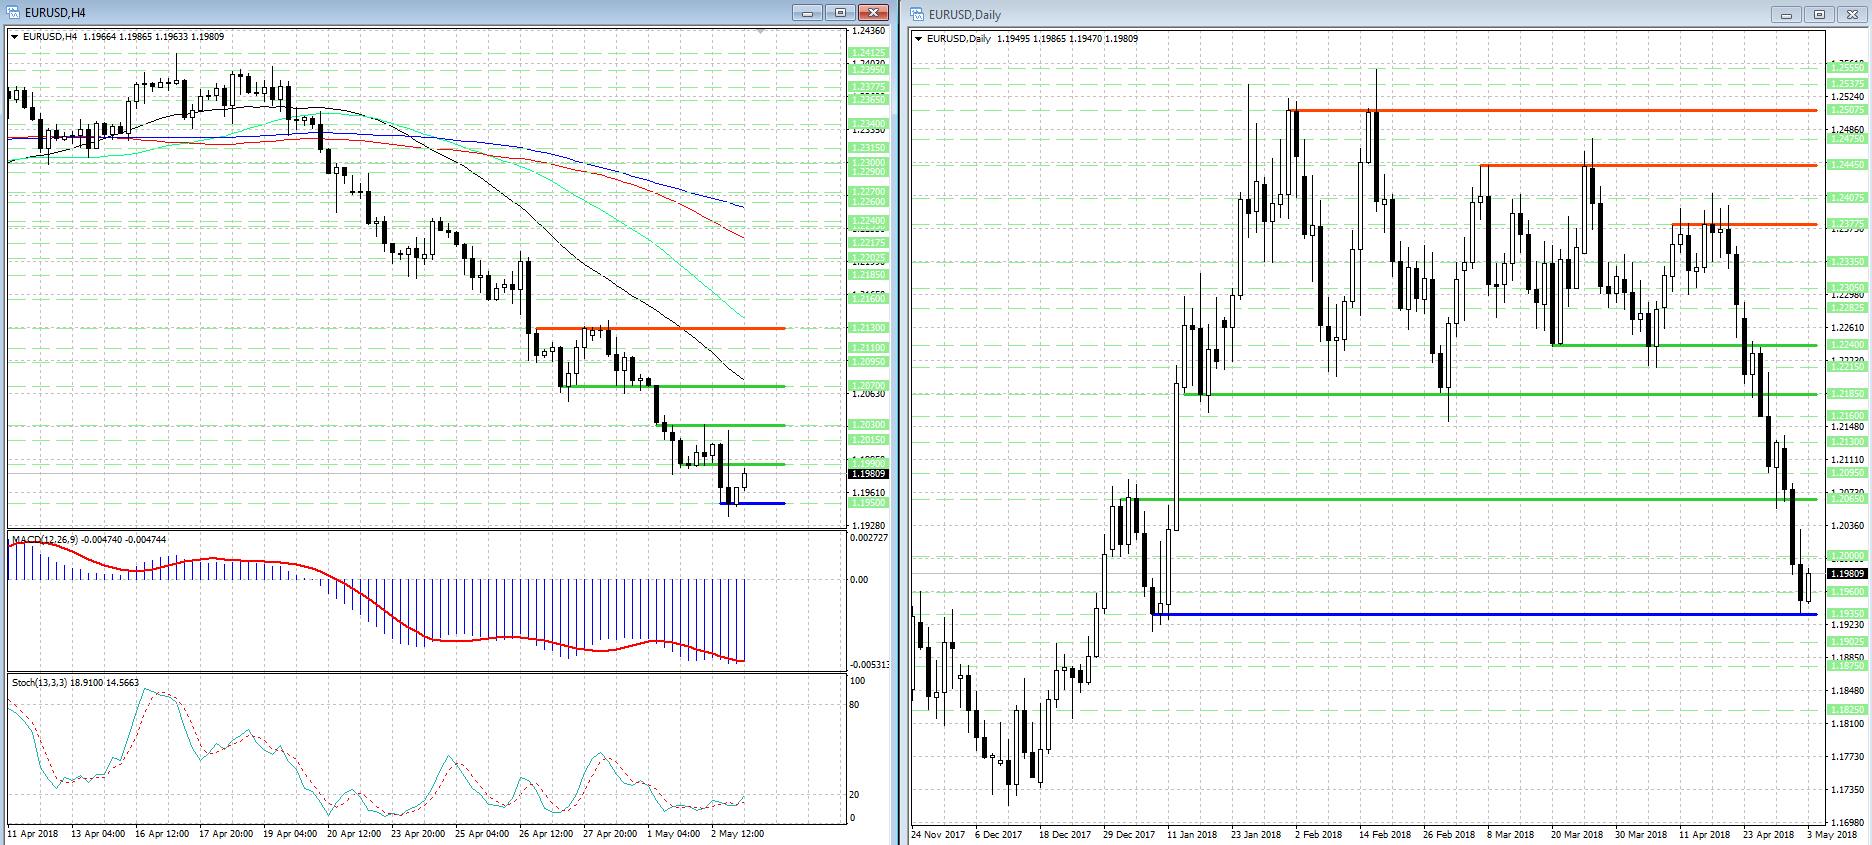Click the 1.21300 green level label in H4 chart
Screen dimensions: 1872x845
(868, 328)
